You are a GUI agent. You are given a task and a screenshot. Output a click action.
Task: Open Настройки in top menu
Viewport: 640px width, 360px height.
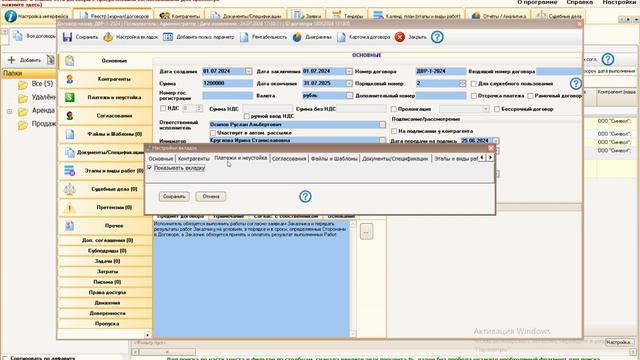620,2
